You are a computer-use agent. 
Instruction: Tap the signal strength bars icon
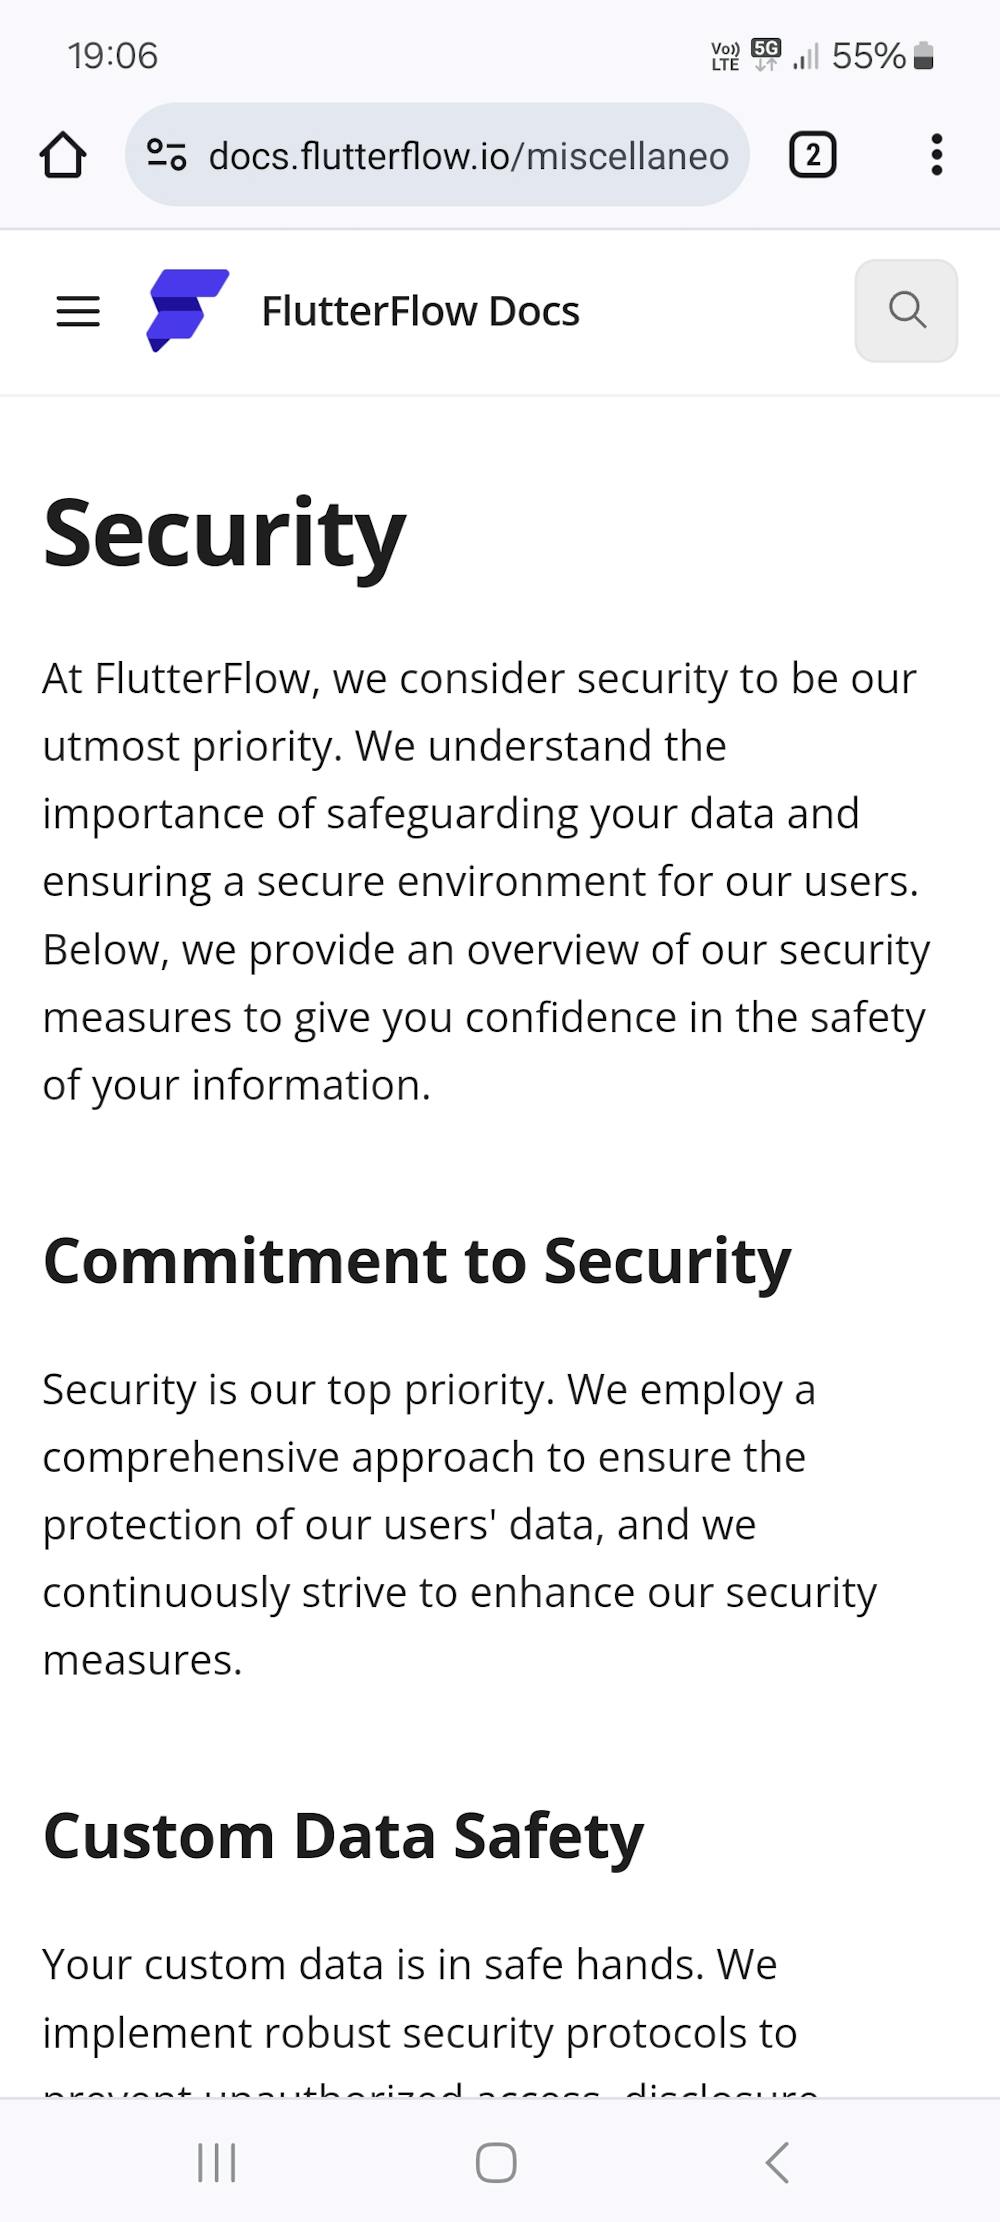805,57
